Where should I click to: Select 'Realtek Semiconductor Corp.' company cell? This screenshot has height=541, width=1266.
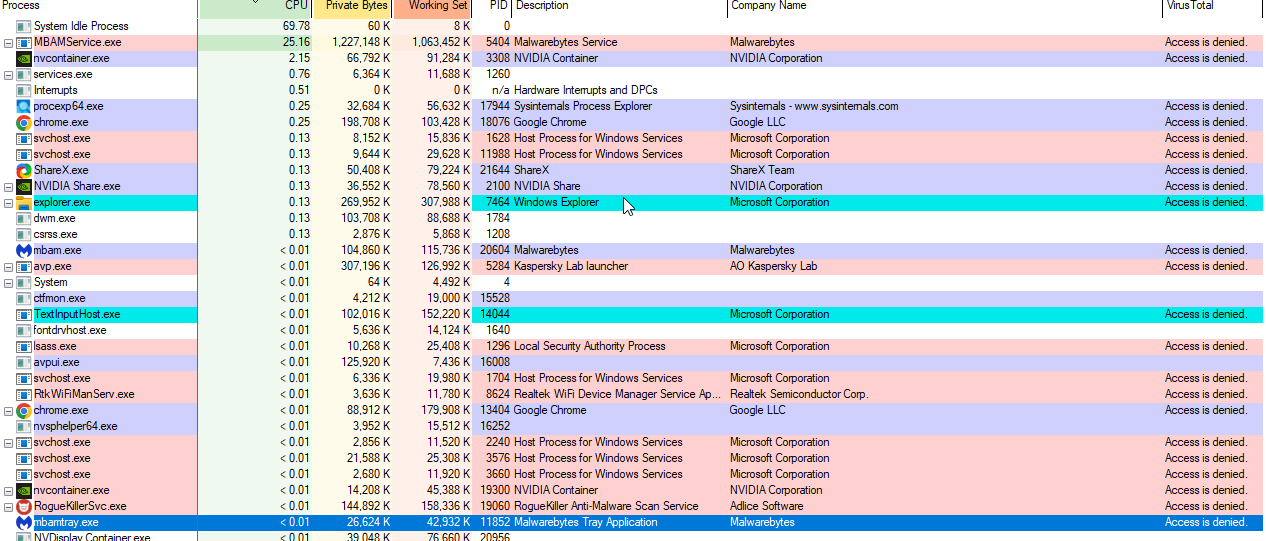[799, 394]
